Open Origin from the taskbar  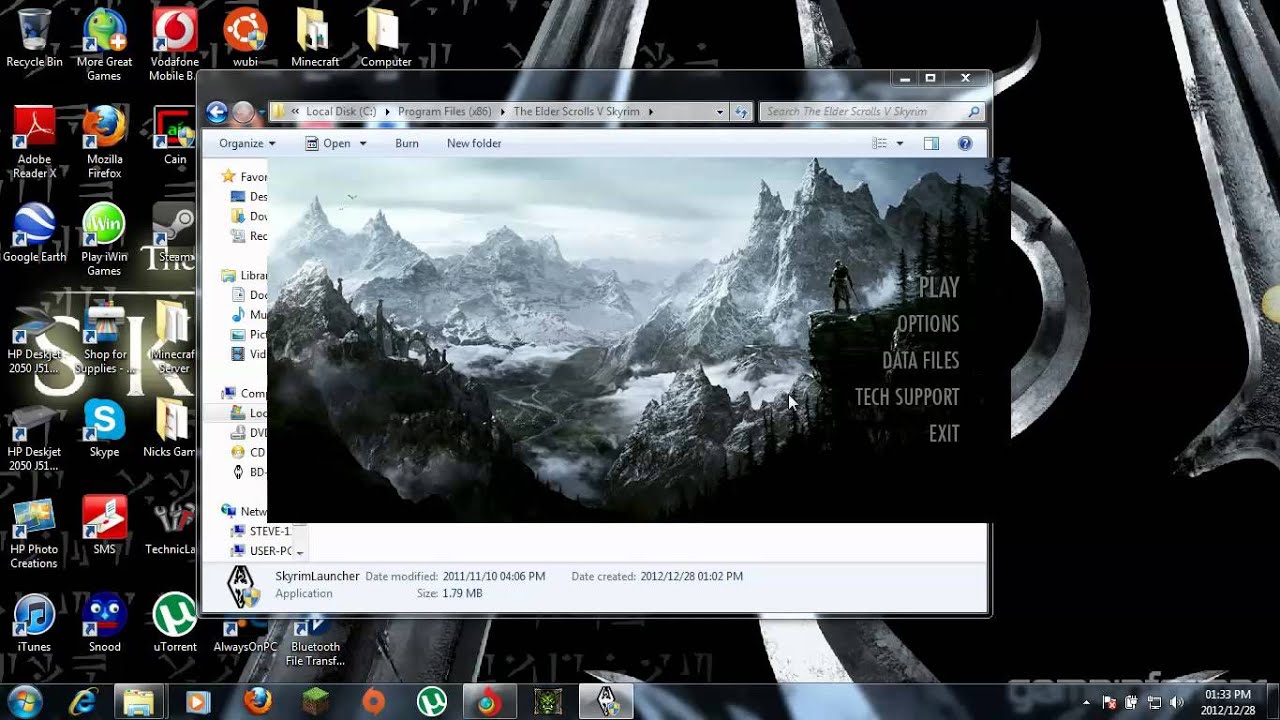point(374,702)
